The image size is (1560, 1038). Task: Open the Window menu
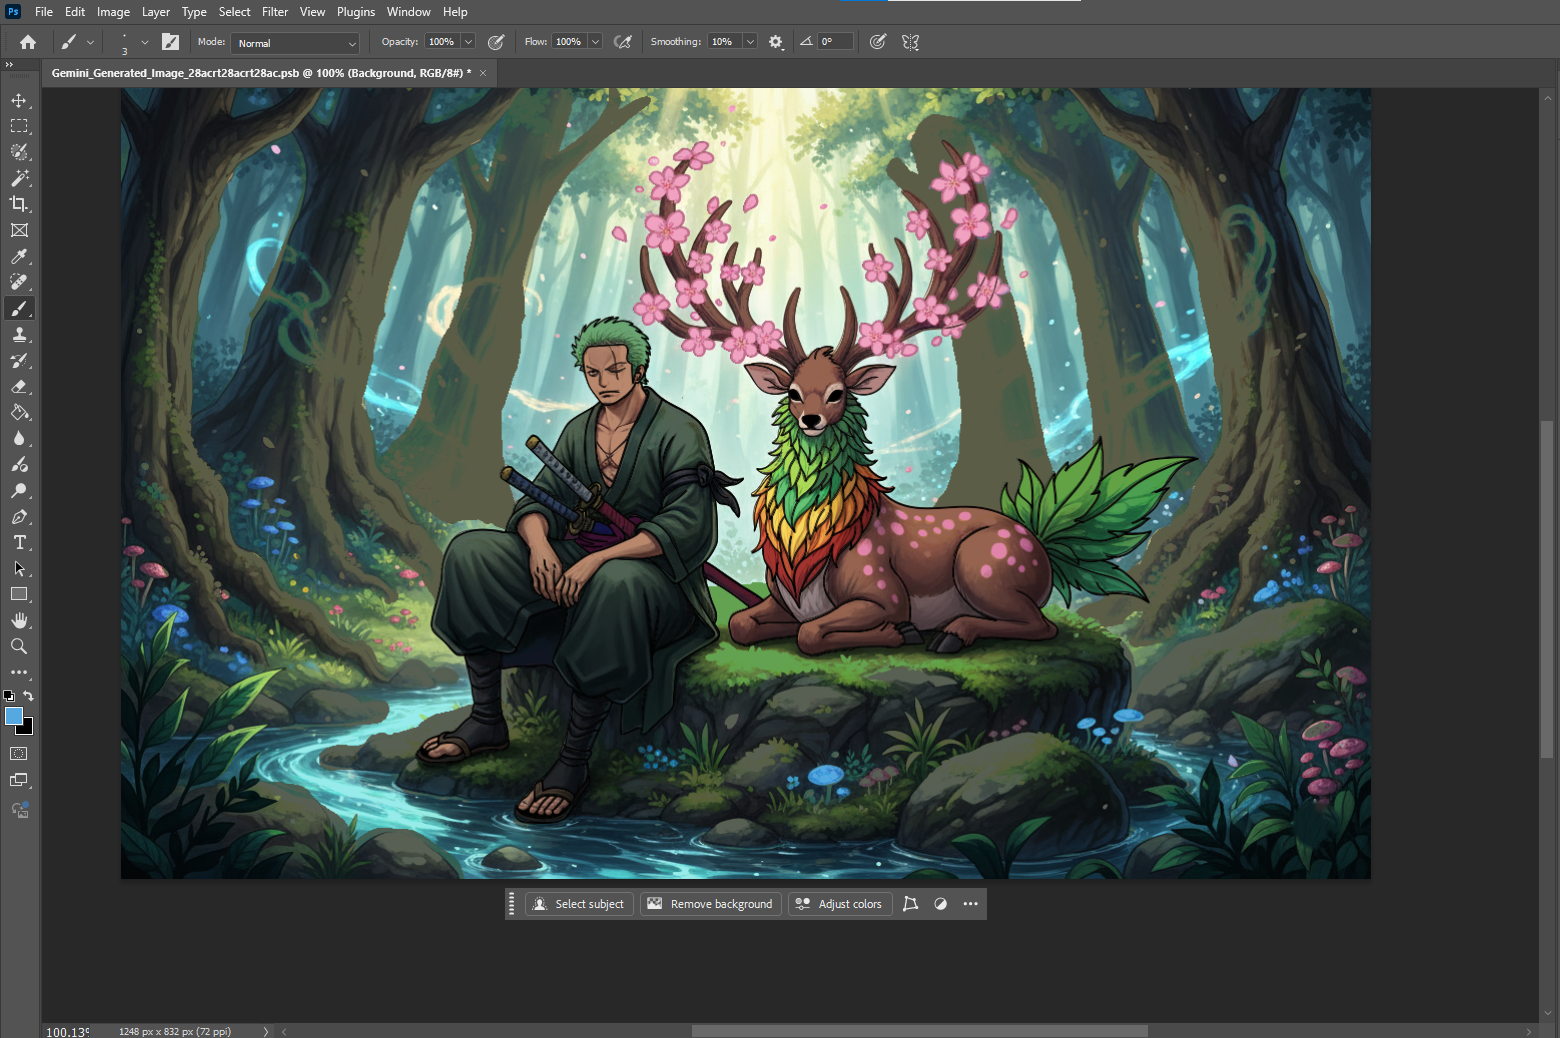[408, 12]
